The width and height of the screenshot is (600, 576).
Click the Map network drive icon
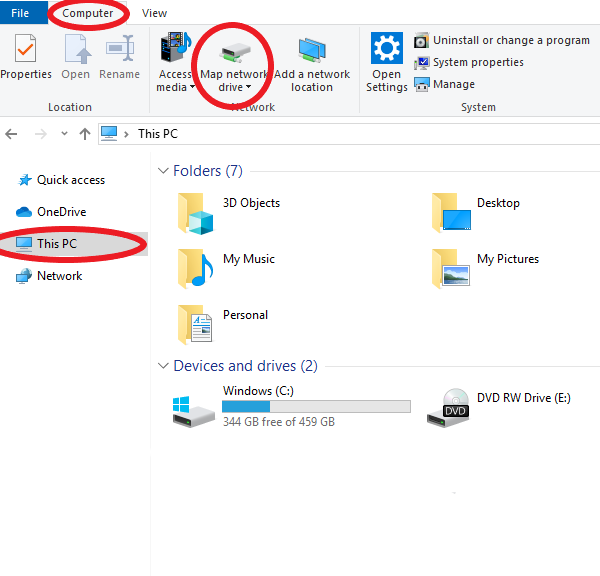tap(234, 50)
